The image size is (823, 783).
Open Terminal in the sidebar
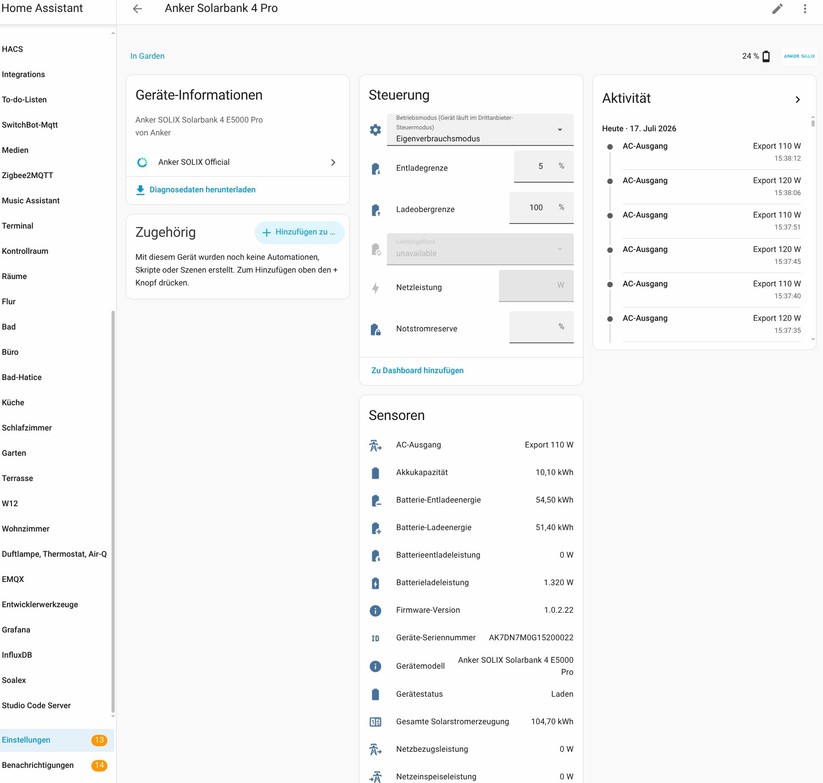pyautogui.click(x=56, y=226)
